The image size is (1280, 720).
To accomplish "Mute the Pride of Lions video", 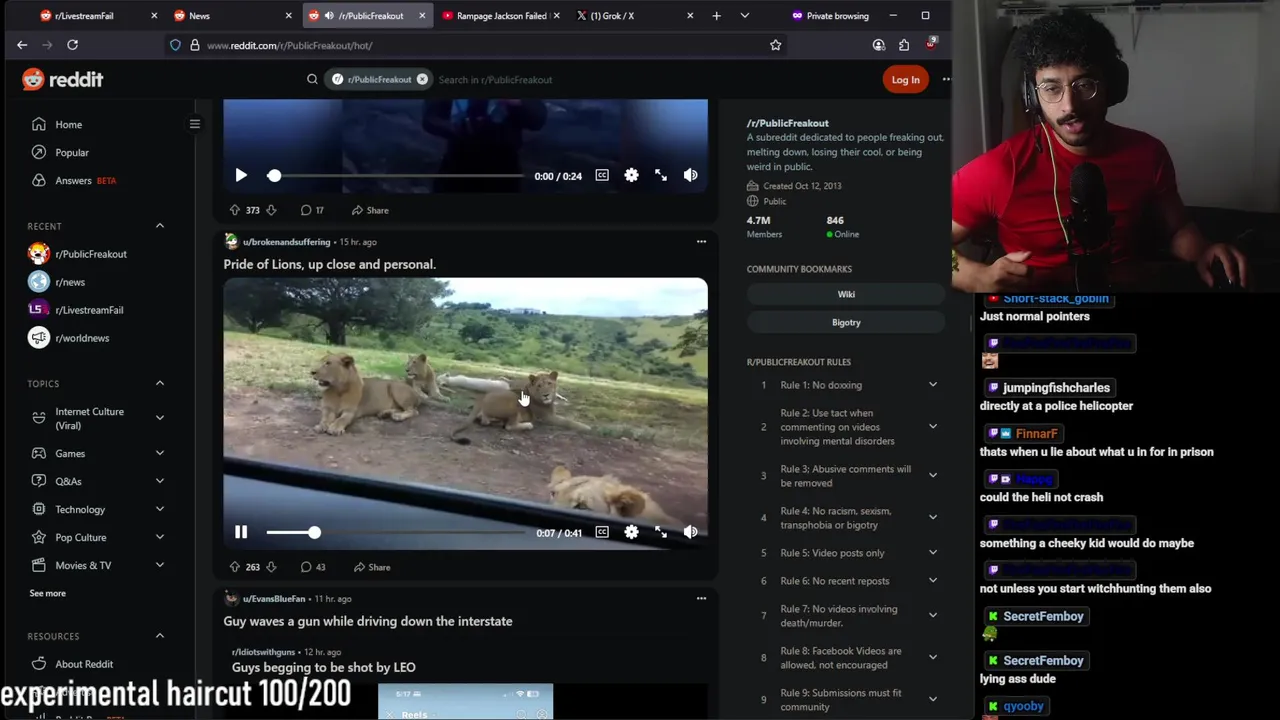I will [691, 532].
